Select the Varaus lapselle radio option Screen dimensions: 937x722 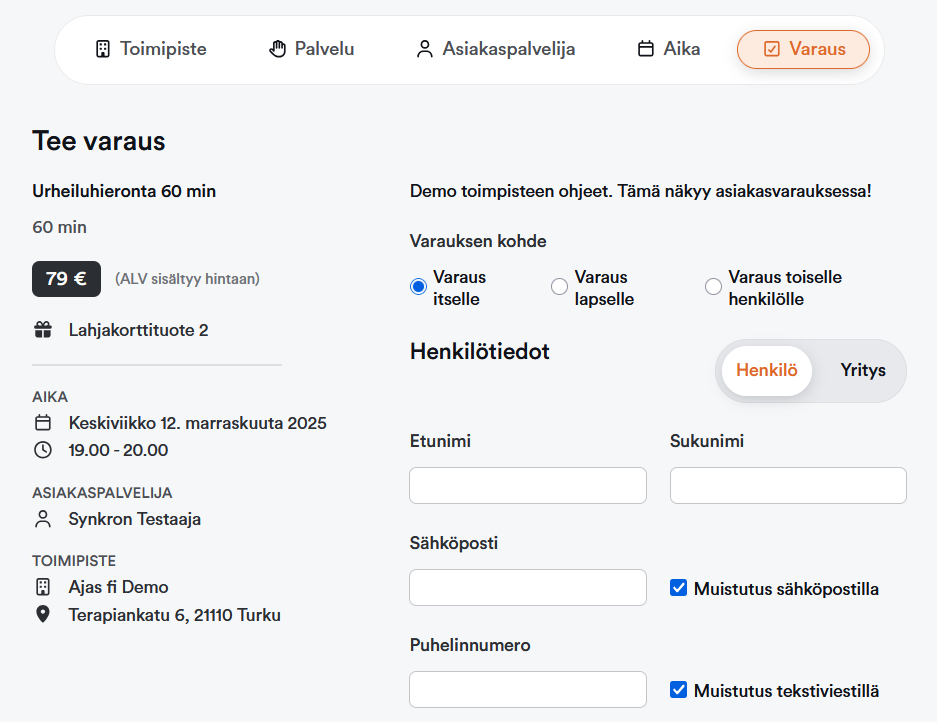560,287
